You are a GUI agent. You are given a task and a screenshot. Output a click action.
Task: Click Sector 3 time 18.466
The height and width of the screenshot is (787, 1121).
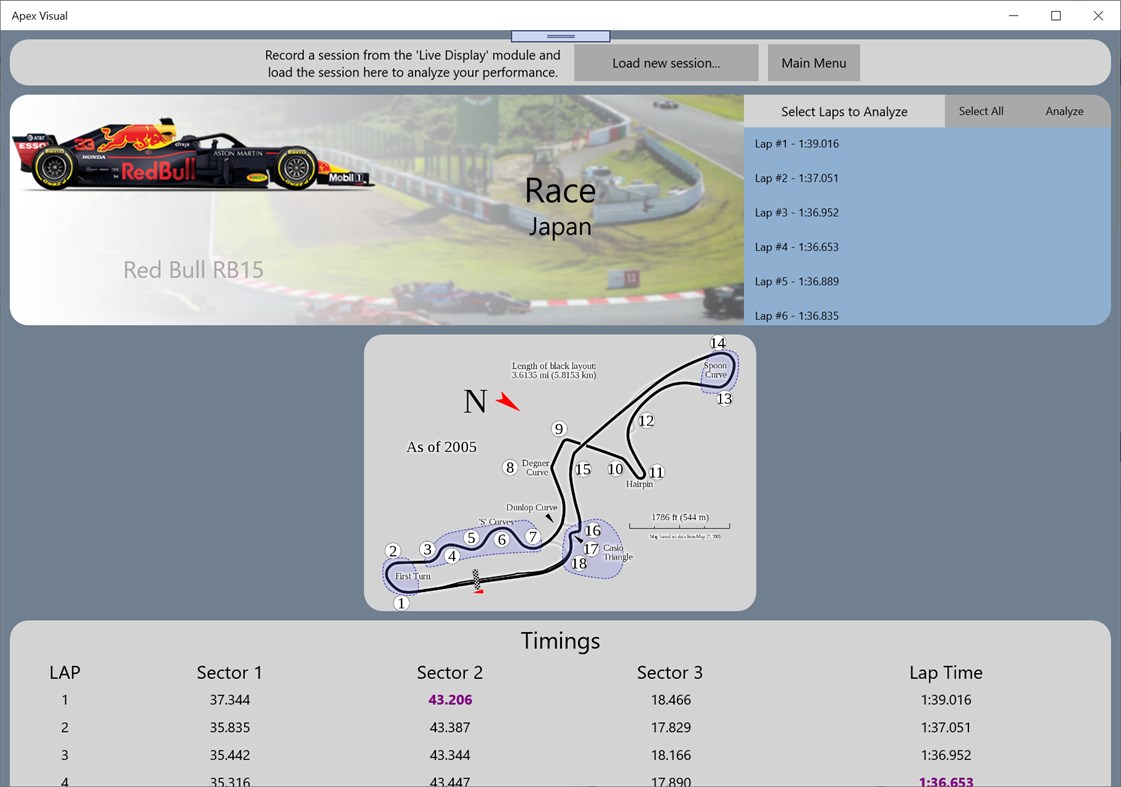coord(671,700)
